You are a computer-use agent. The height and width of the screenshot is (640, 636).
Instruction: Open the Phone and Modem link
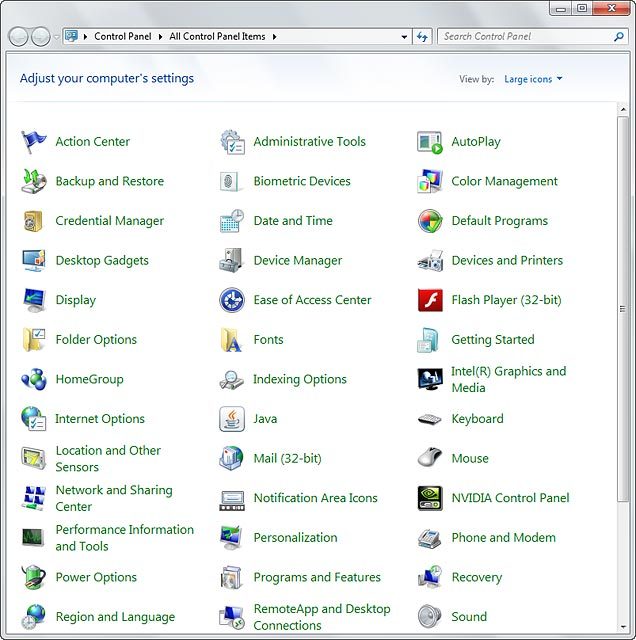coord(503,538)
